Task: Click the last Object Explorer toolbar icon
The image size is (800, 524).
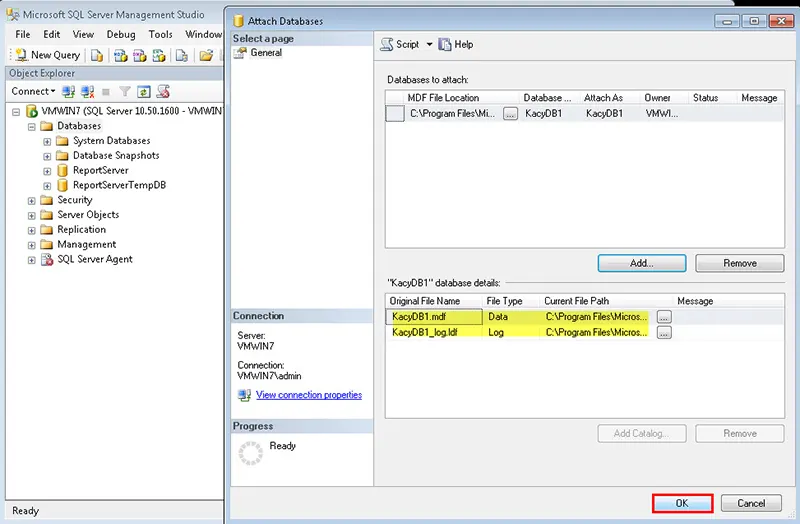Action: coord(163,92)
